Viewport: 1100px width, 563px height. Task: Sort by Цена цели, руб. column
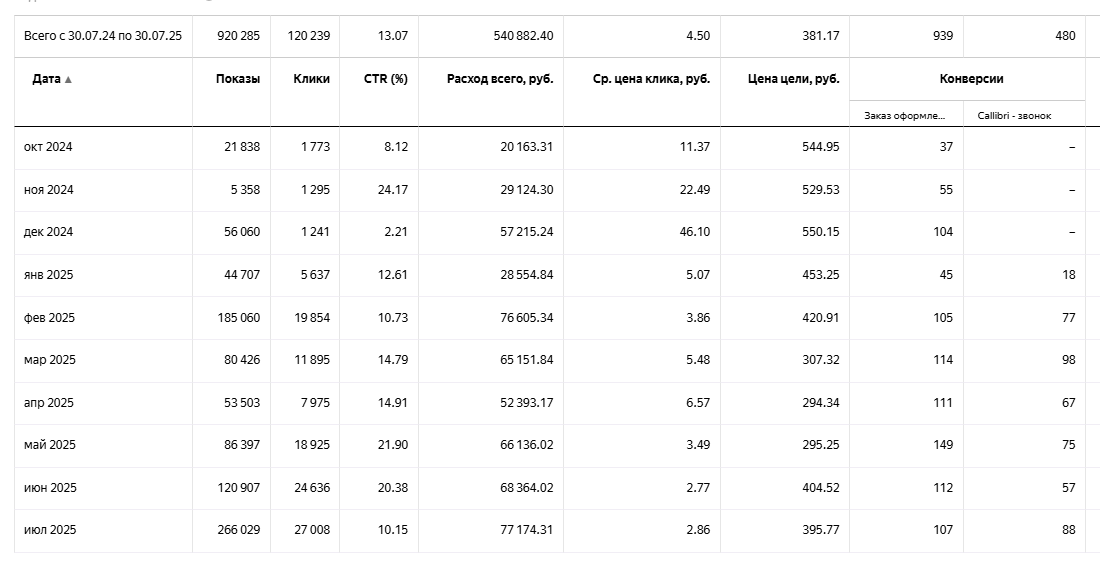[x=793, y=79]
